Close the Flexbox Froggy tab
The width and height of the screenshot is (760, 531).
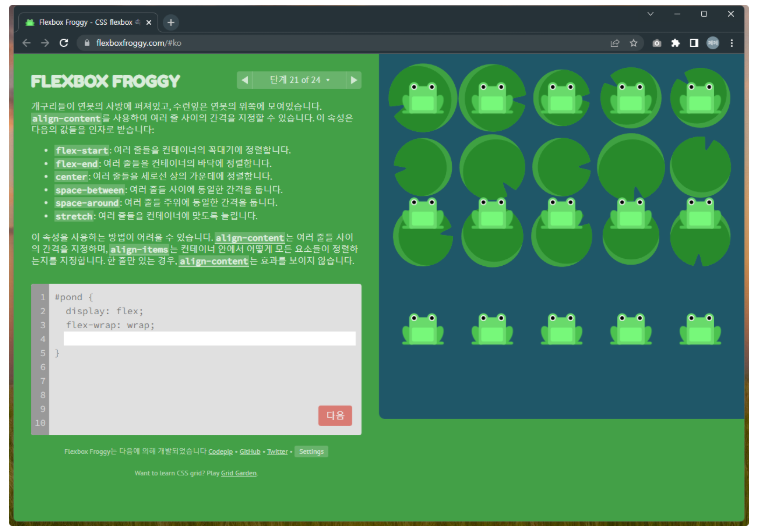[x=149, y=22]
